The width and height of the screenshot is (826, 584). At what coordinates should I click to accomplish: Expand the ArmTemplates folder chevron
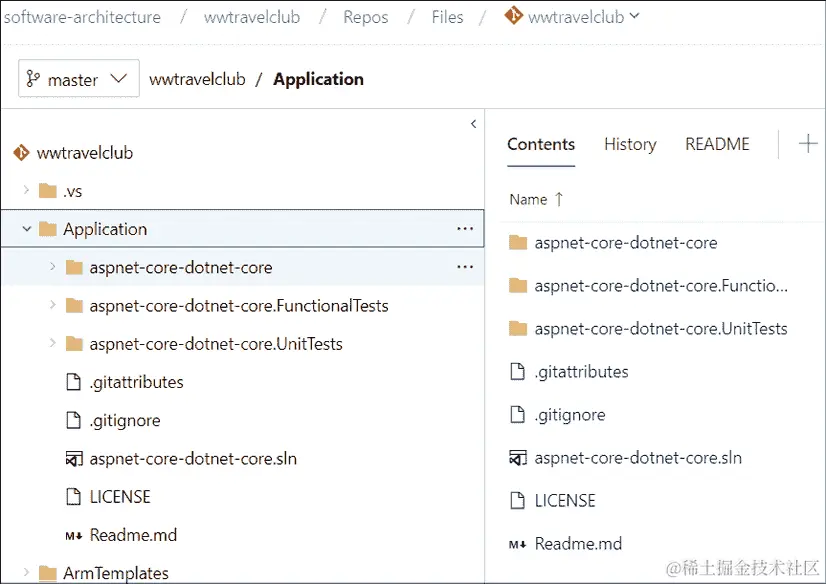(x=26, y=573)
